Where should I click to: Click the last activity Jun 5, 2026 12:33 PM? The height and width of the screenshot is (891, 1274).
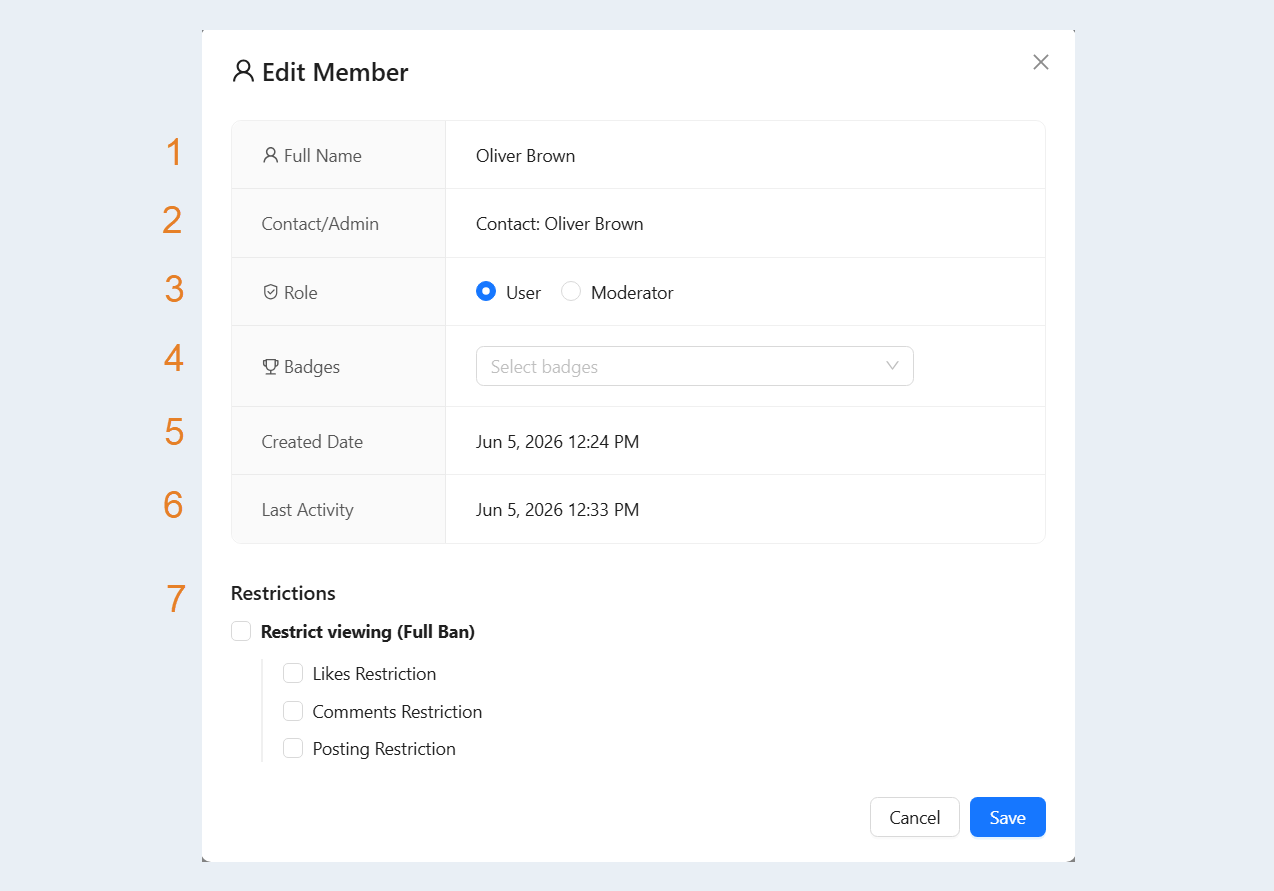click(x=558, y=509)
